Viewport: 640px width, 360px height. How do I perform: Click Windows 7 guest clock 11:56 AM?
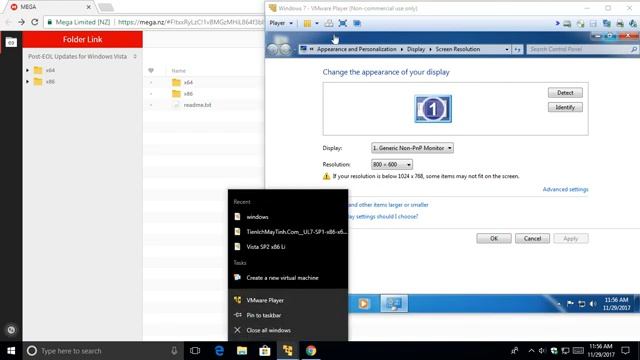point(616,304)
